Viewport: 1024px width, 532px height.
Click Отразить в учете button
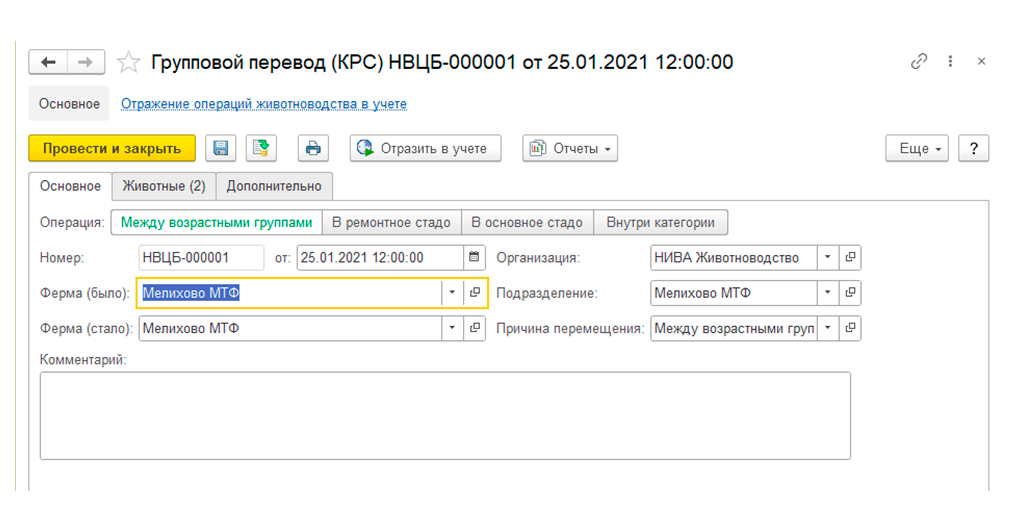pyautogui.click(x=425, y=148)
